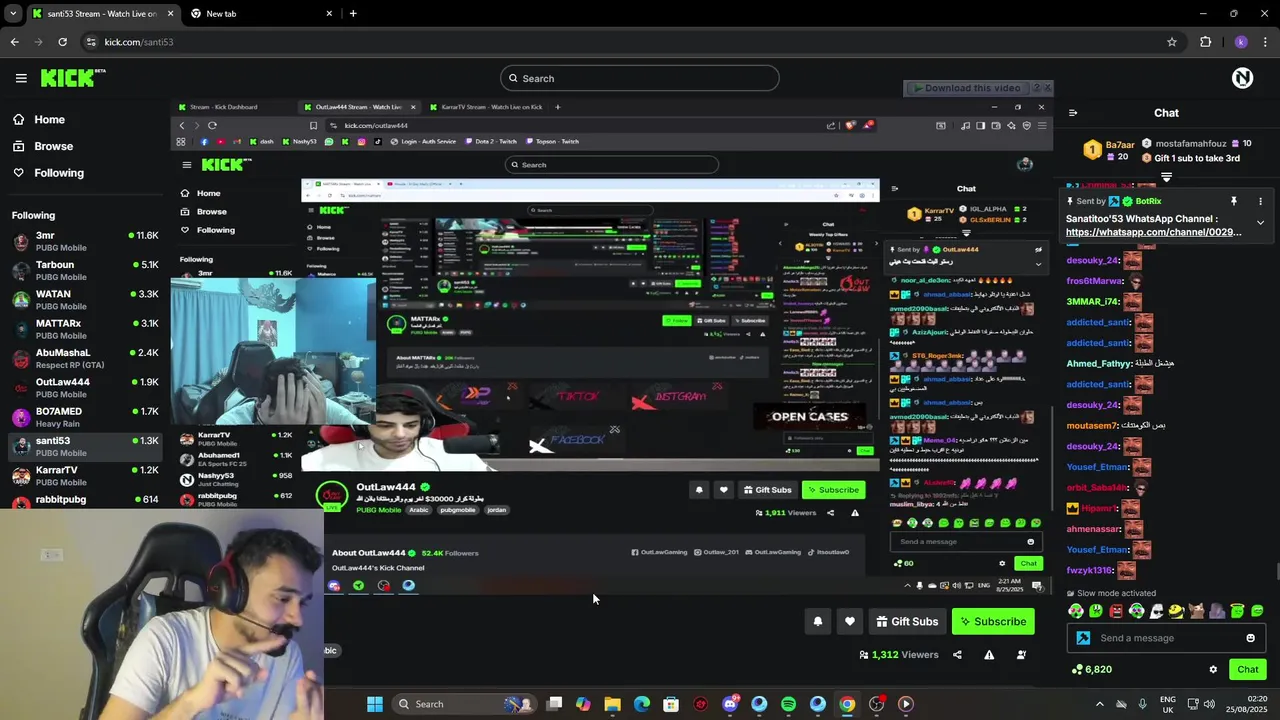Reload the page in Chrome

pyautogui.click(x=62, y=42)
